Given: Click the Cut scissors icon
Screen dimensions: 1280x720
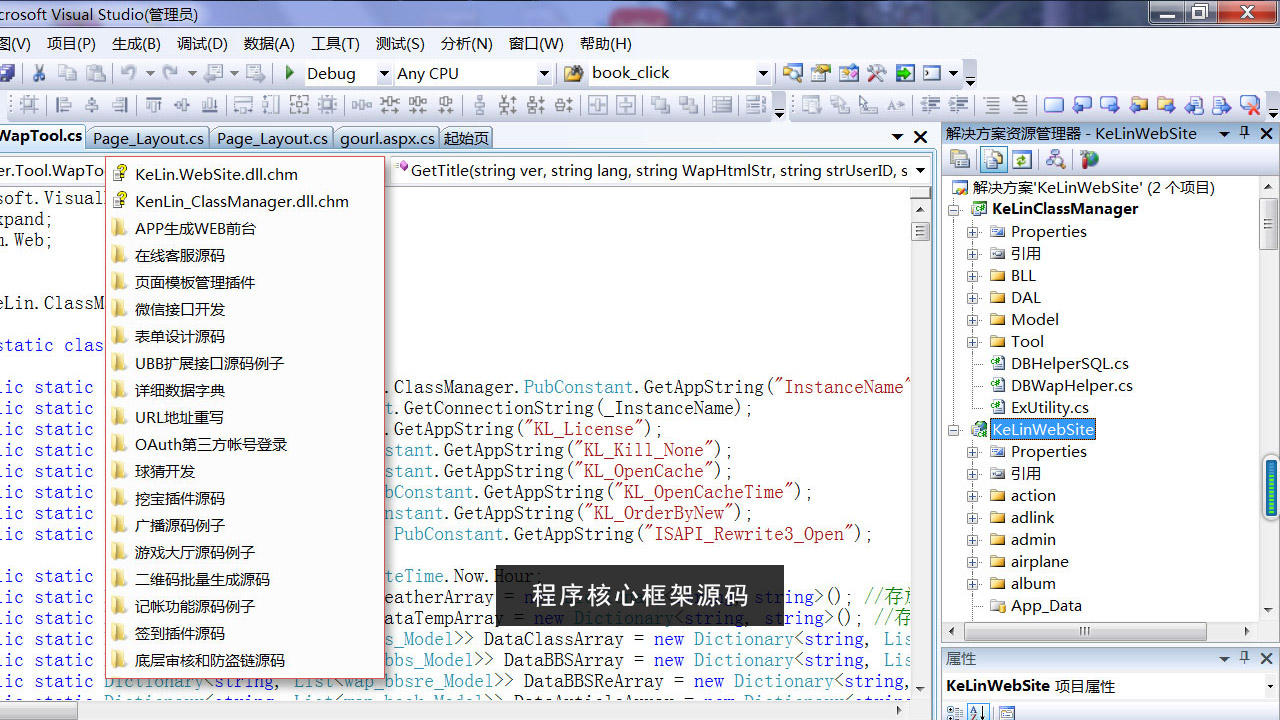Looking at the screenshot, I should coord(39,73).
